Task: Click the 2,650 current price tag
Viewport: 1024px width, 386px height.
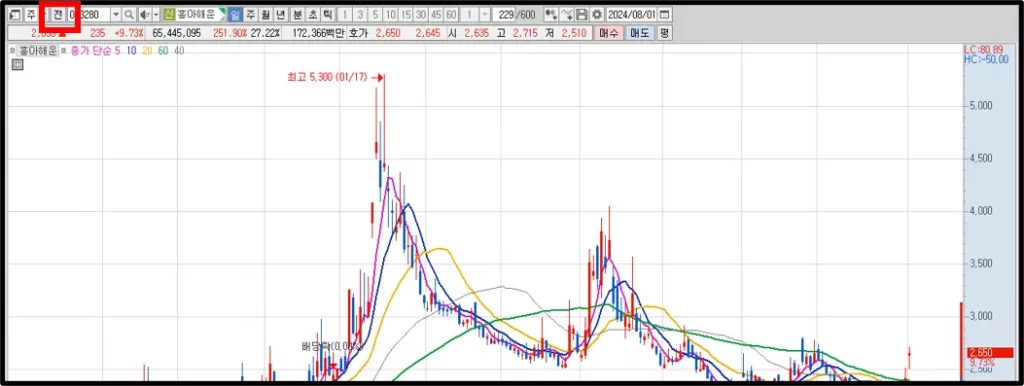Action: (x=990, y=353)
